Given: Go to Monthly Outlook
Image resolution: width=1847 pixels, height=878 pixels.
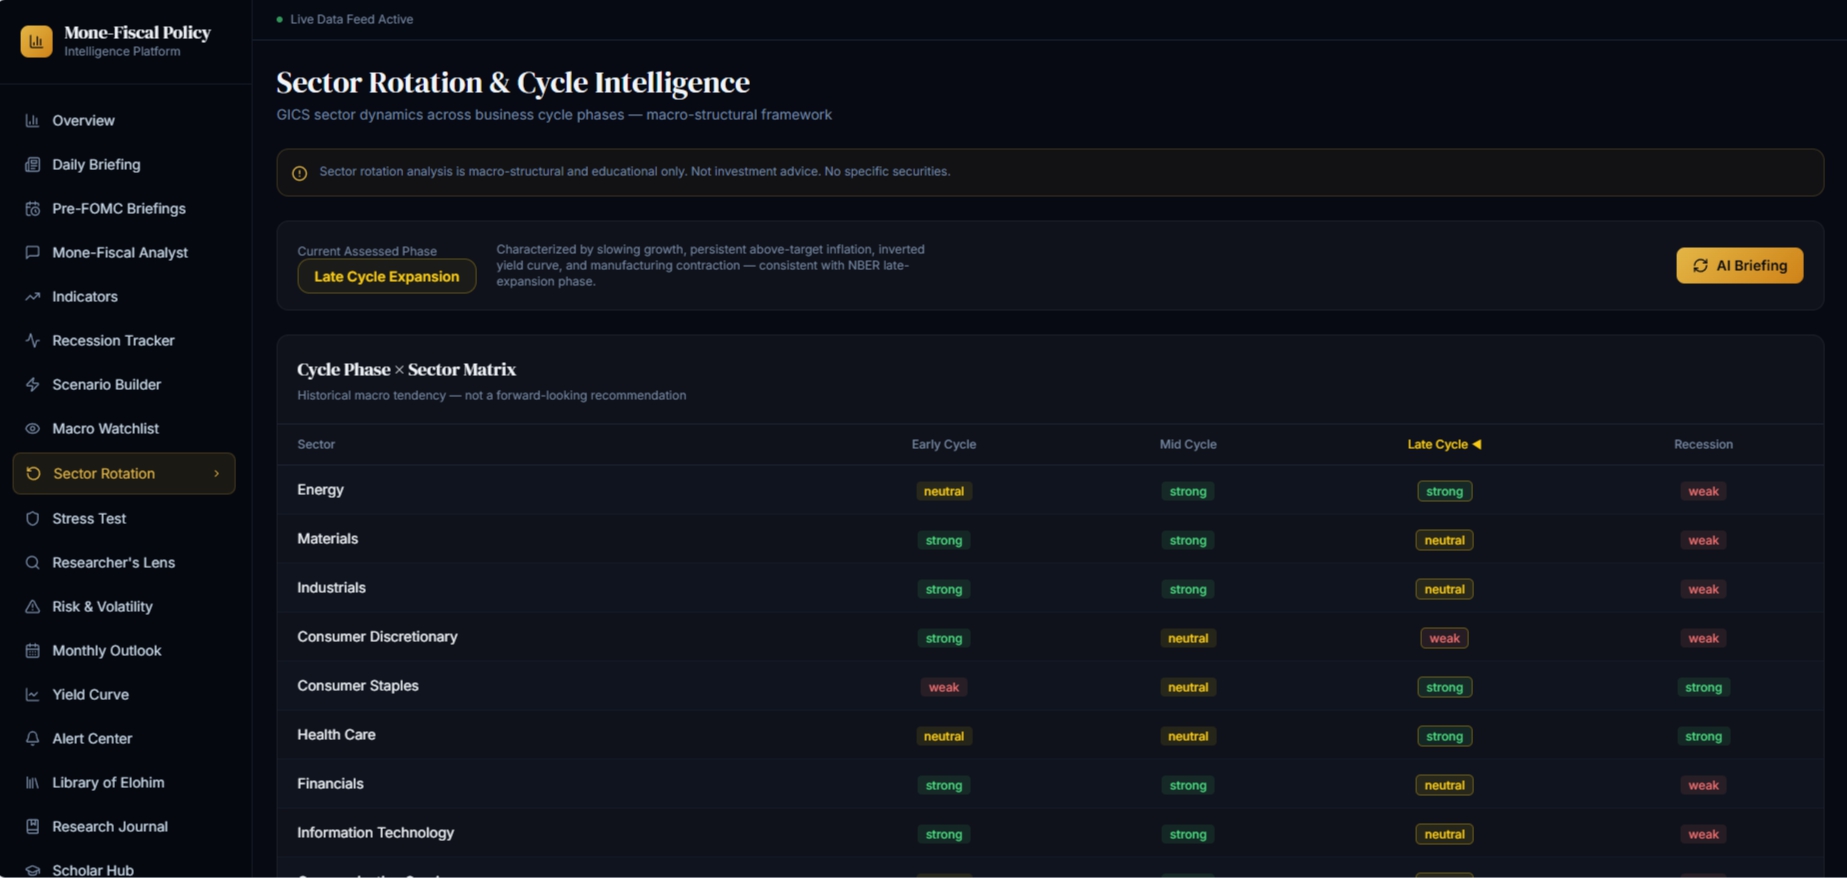Looking at the screenshot, I should point(124,650).
